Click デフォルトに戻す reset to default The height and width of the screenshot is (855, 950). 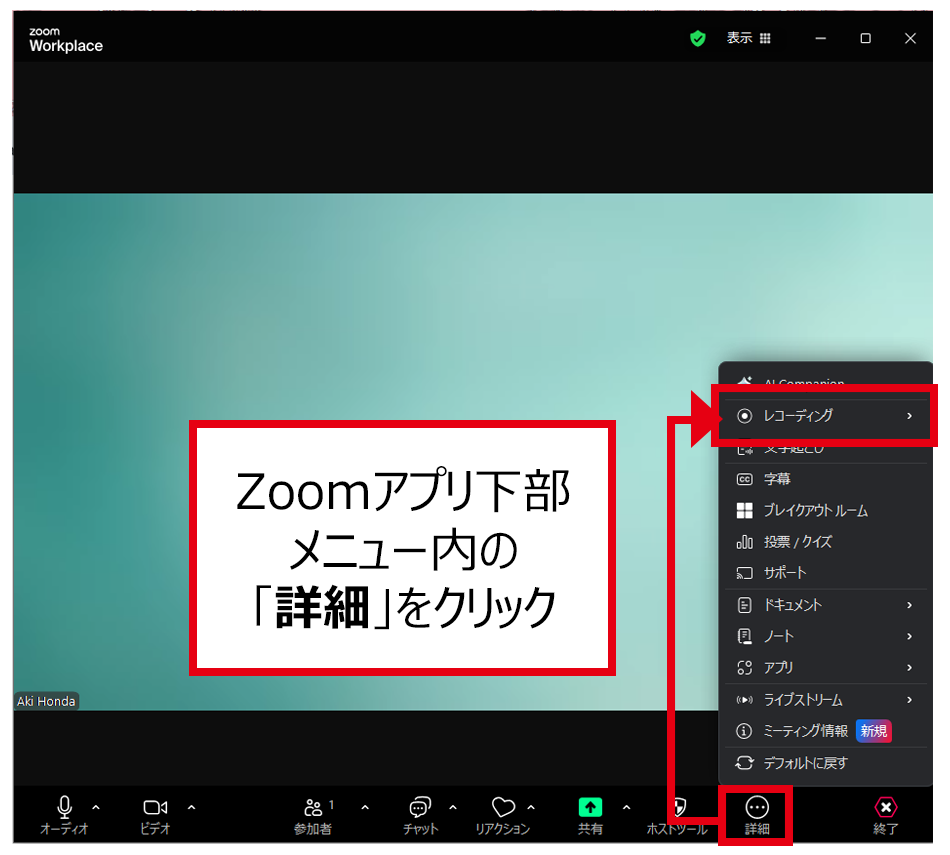825,764
